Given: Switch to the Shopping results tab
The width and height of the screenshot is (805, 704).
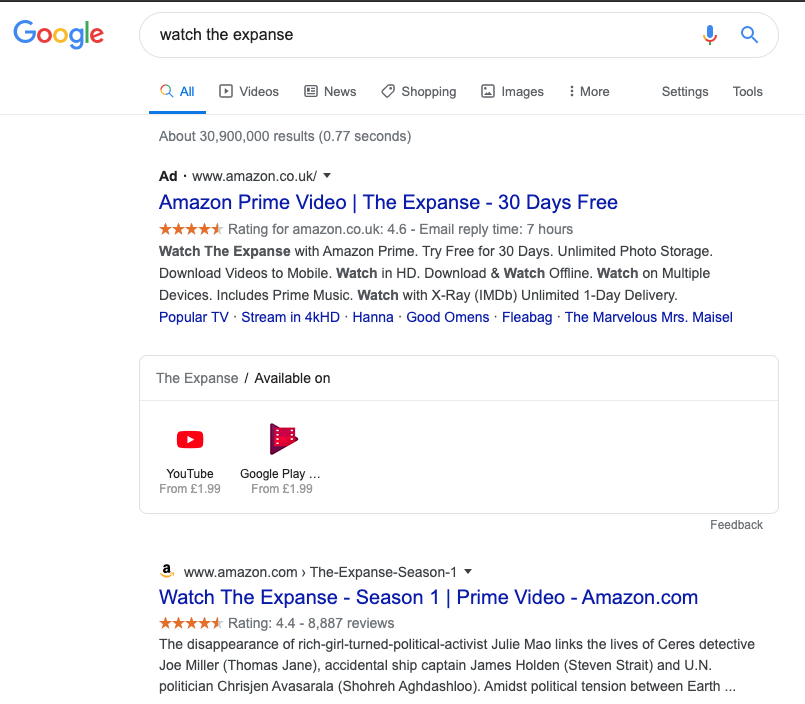Looking at the screenshot, I should [x=418, y=91].
